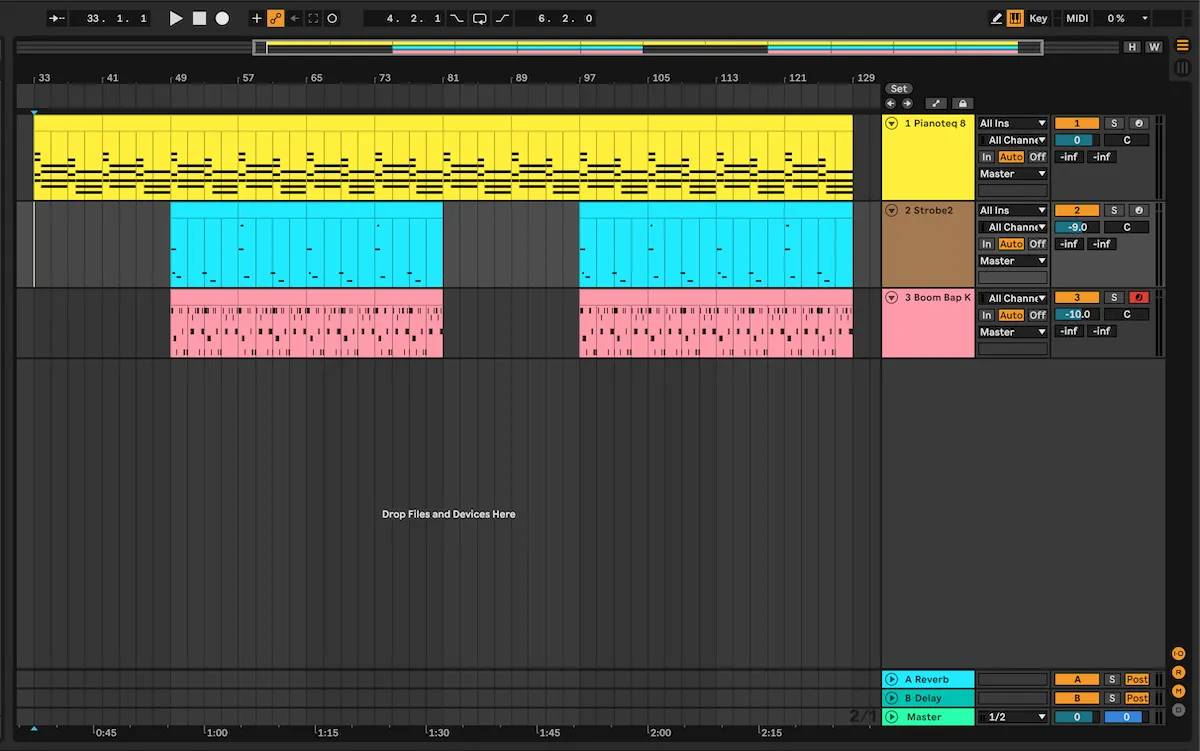Click the Capture MIDI button
Screen dimensions: 1200x751
[313, 18]
